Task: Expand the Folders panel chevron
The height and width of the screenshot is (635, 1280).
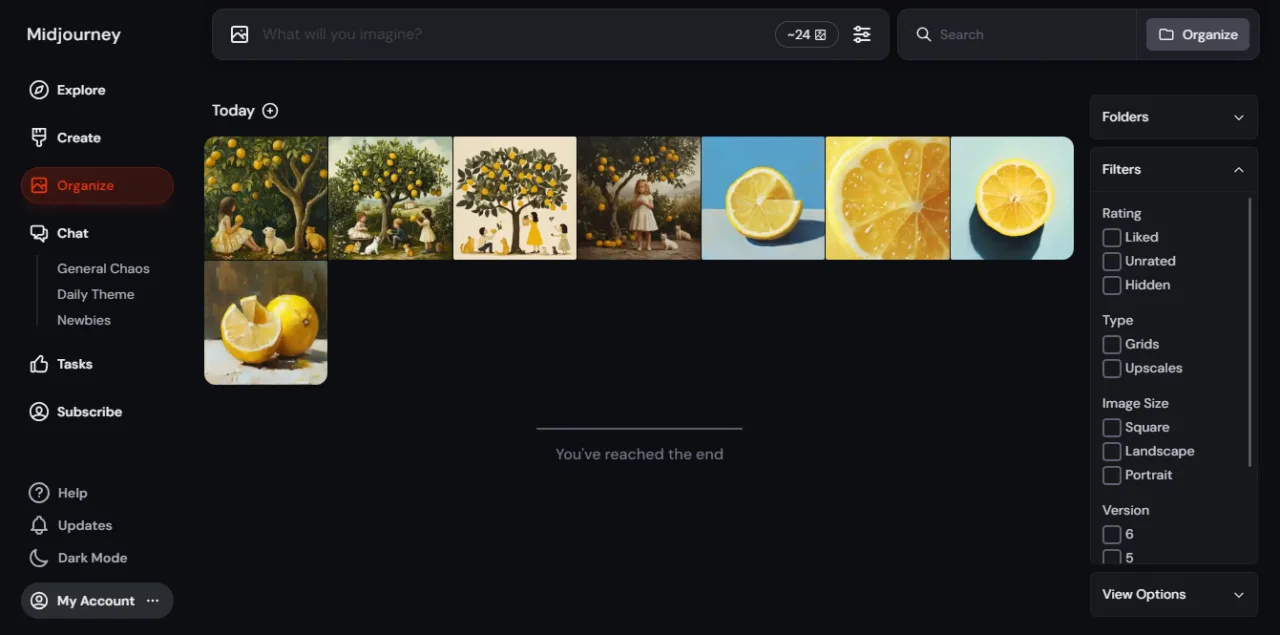Action: 1239,117
